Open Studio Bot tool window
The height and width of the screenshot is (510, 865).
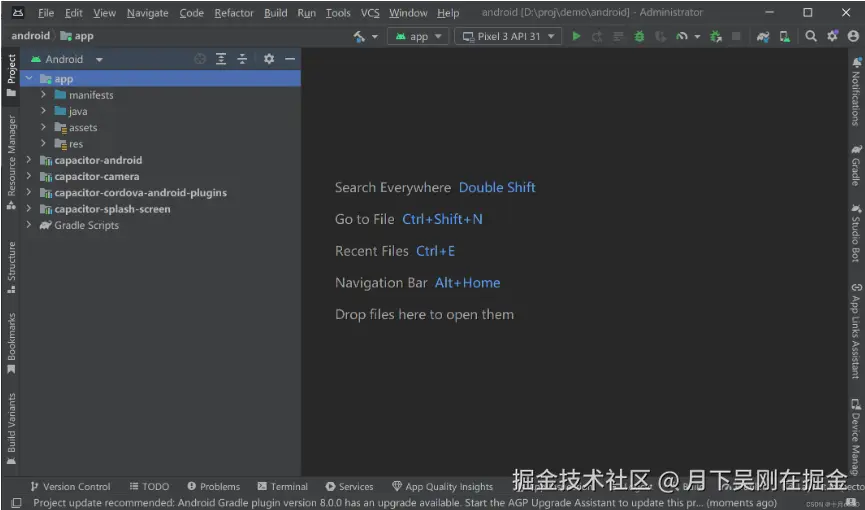tap(856, 232)
